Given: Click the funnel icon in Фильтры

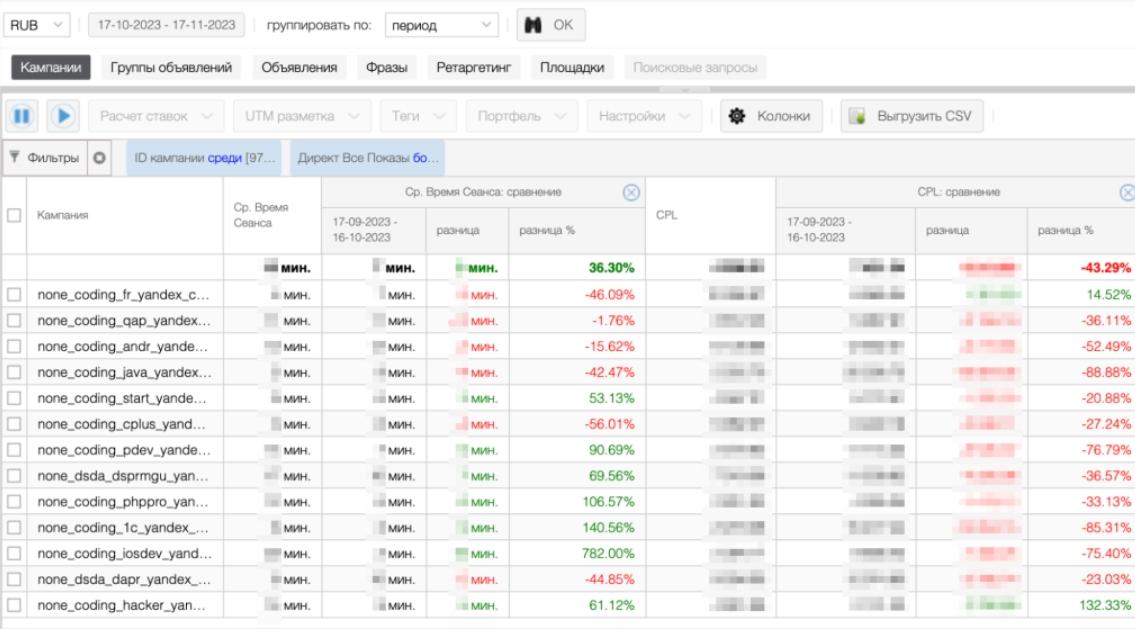Looking at the screenshot, I should point(14,157).
